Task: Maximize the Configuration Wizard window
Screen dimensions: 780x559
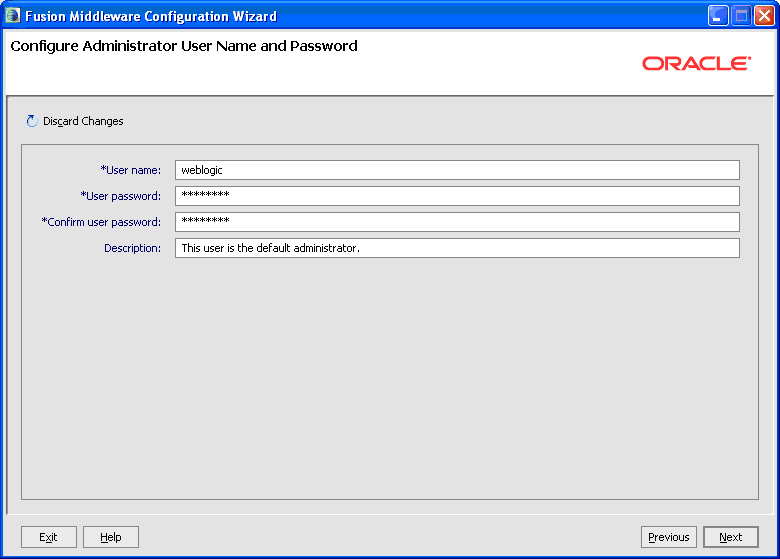Action: [x=741, y=16]
